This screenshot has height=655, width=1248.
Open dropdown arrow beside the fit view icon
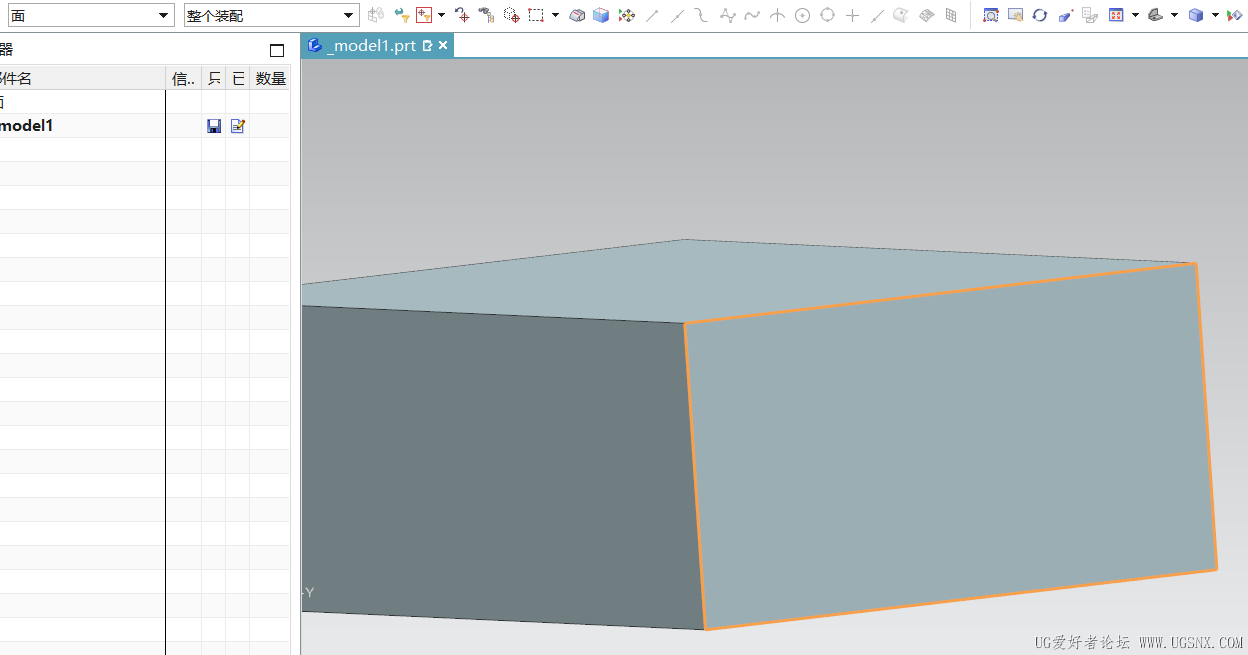[x=1135, y=15]
